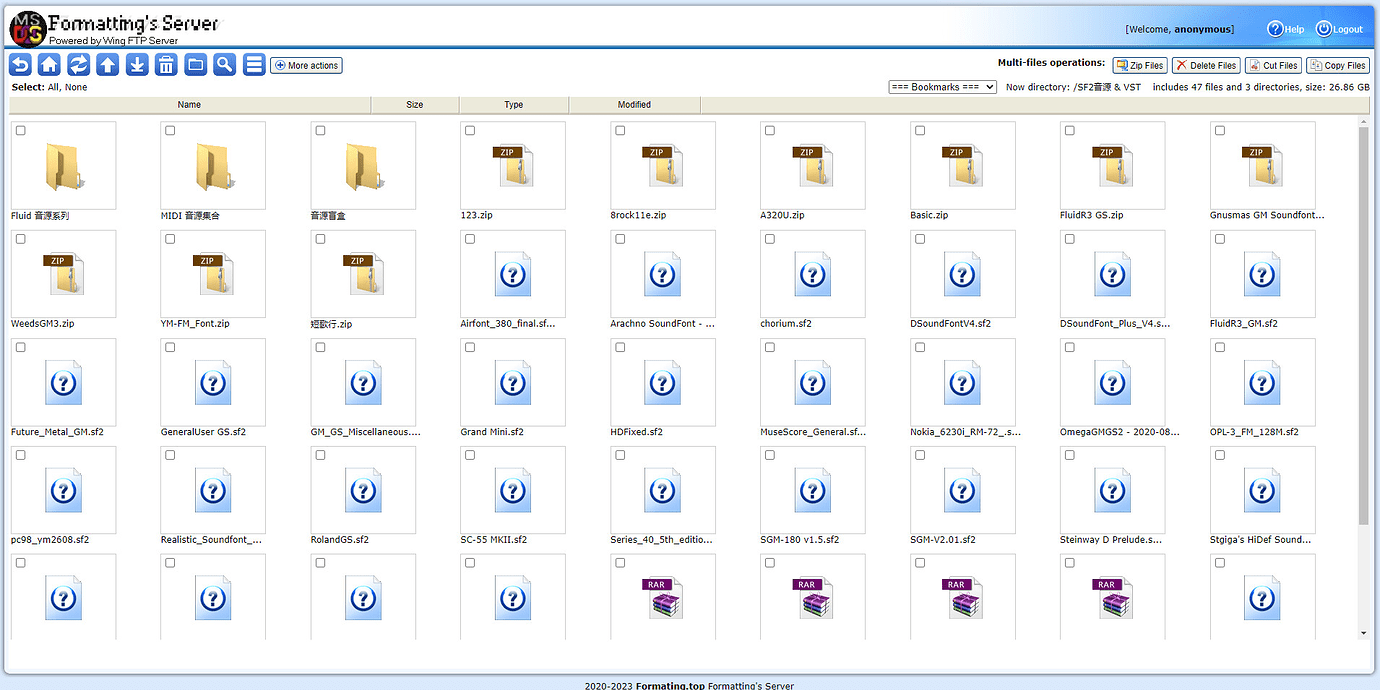Open the MIDI 音源集合 folder thumbnail
This screenshot has height=690, width=1380.
tap(213, 166)
